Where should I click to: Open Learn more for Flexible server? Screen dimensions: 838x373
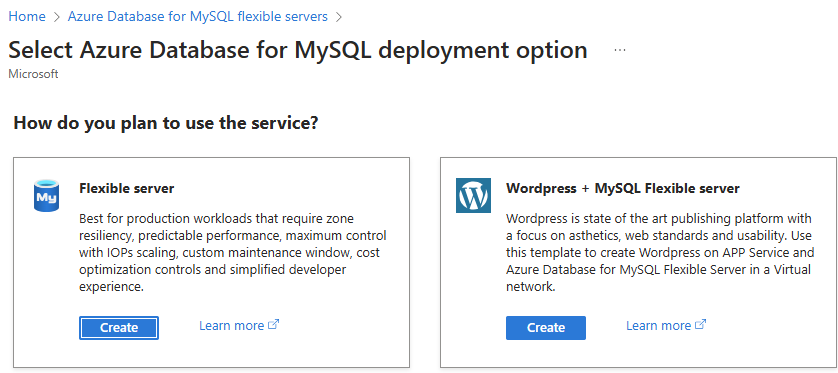(231, 325)
